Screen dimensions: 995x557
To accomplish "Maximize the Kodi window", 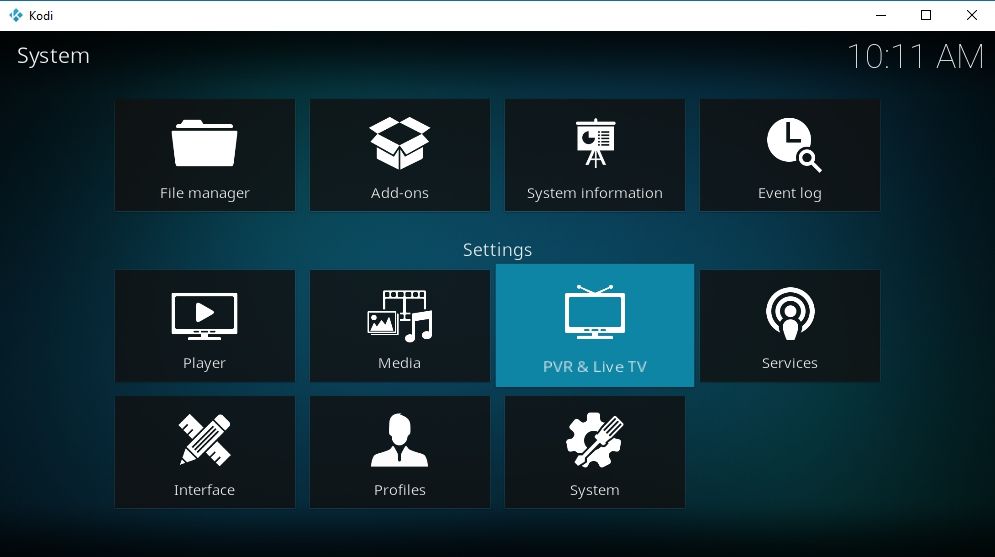I will tap(926, 15).
